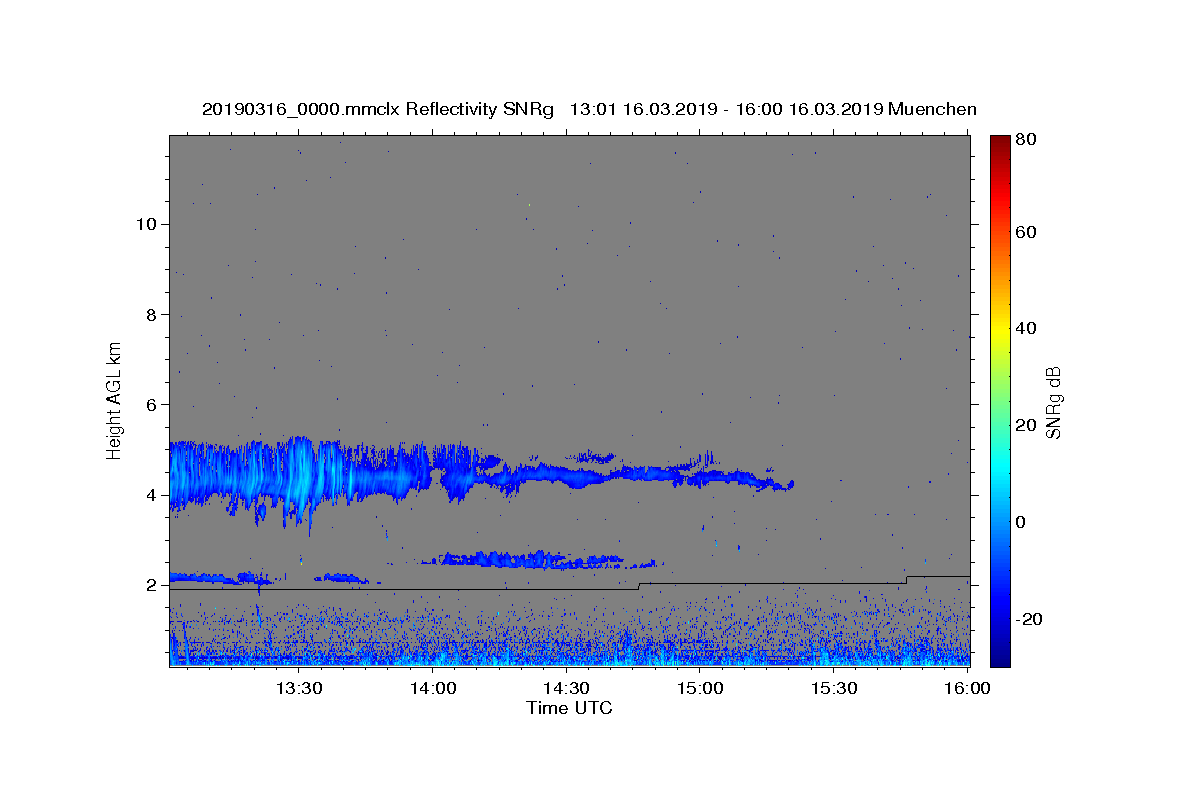The width and height of the screenshot is (1200, 800).
Task: Click the colorbar value 80
Action: point(1025,141)
